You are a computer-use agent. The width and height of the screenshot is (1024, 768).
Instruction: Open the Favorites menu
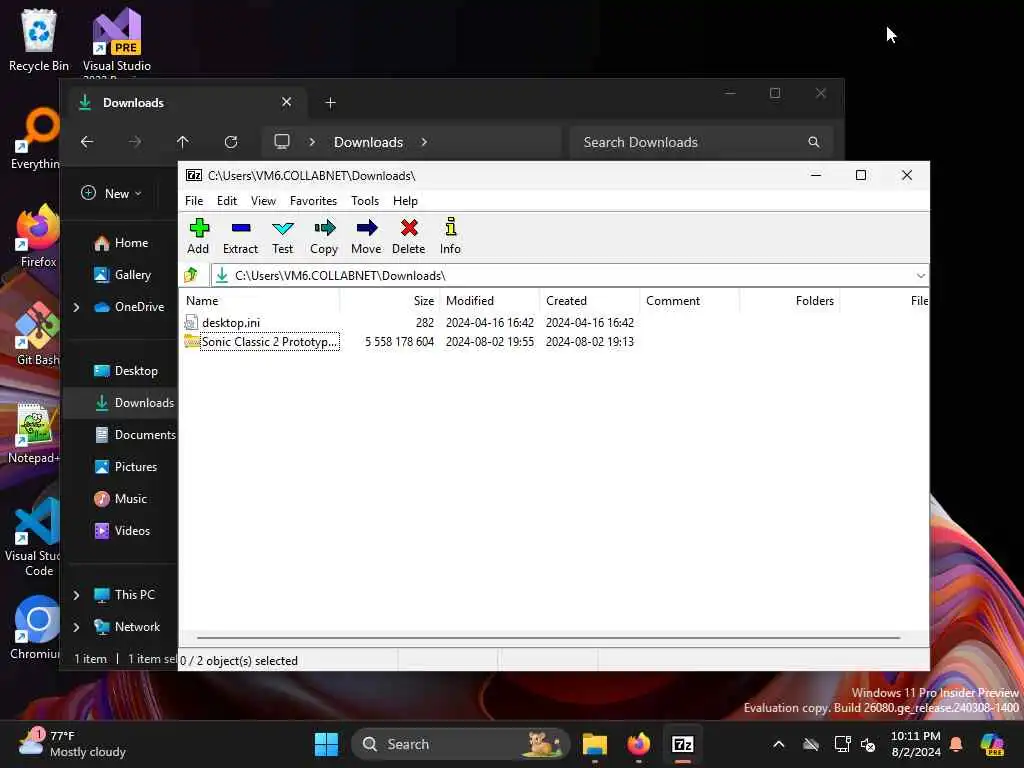click(313, 201)
